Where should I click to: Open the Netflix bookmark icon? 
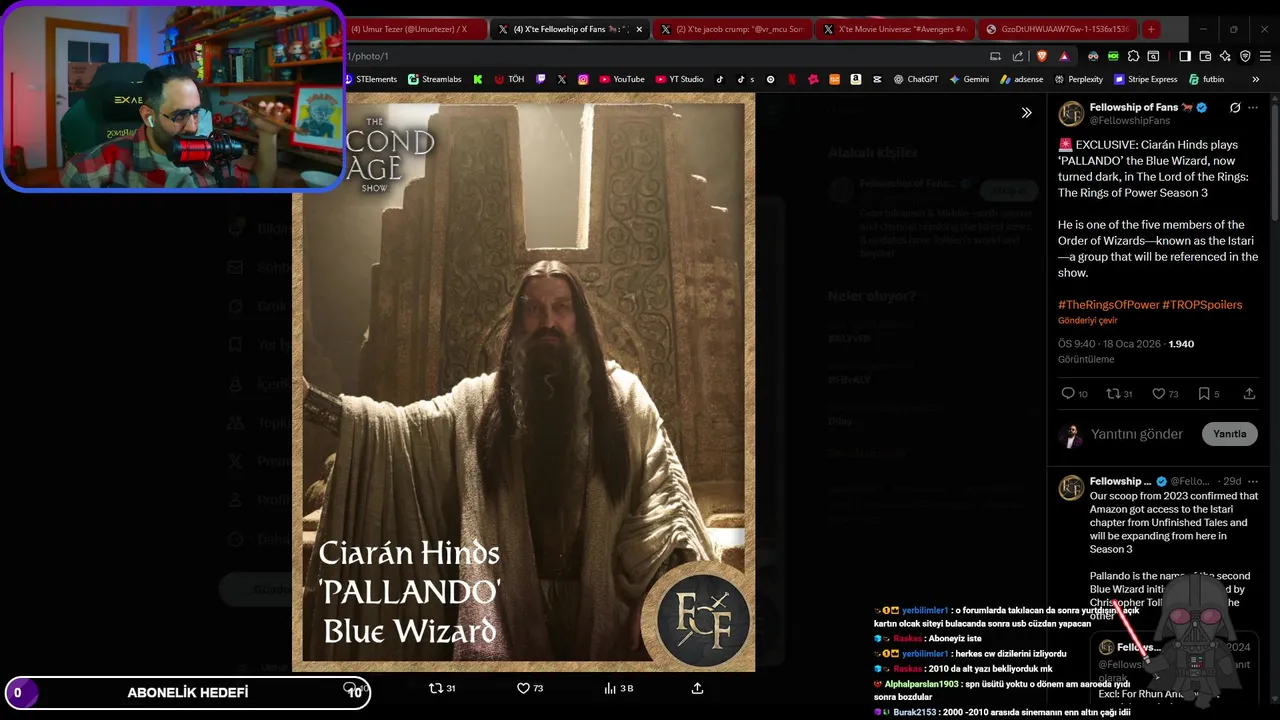[792, 79]
